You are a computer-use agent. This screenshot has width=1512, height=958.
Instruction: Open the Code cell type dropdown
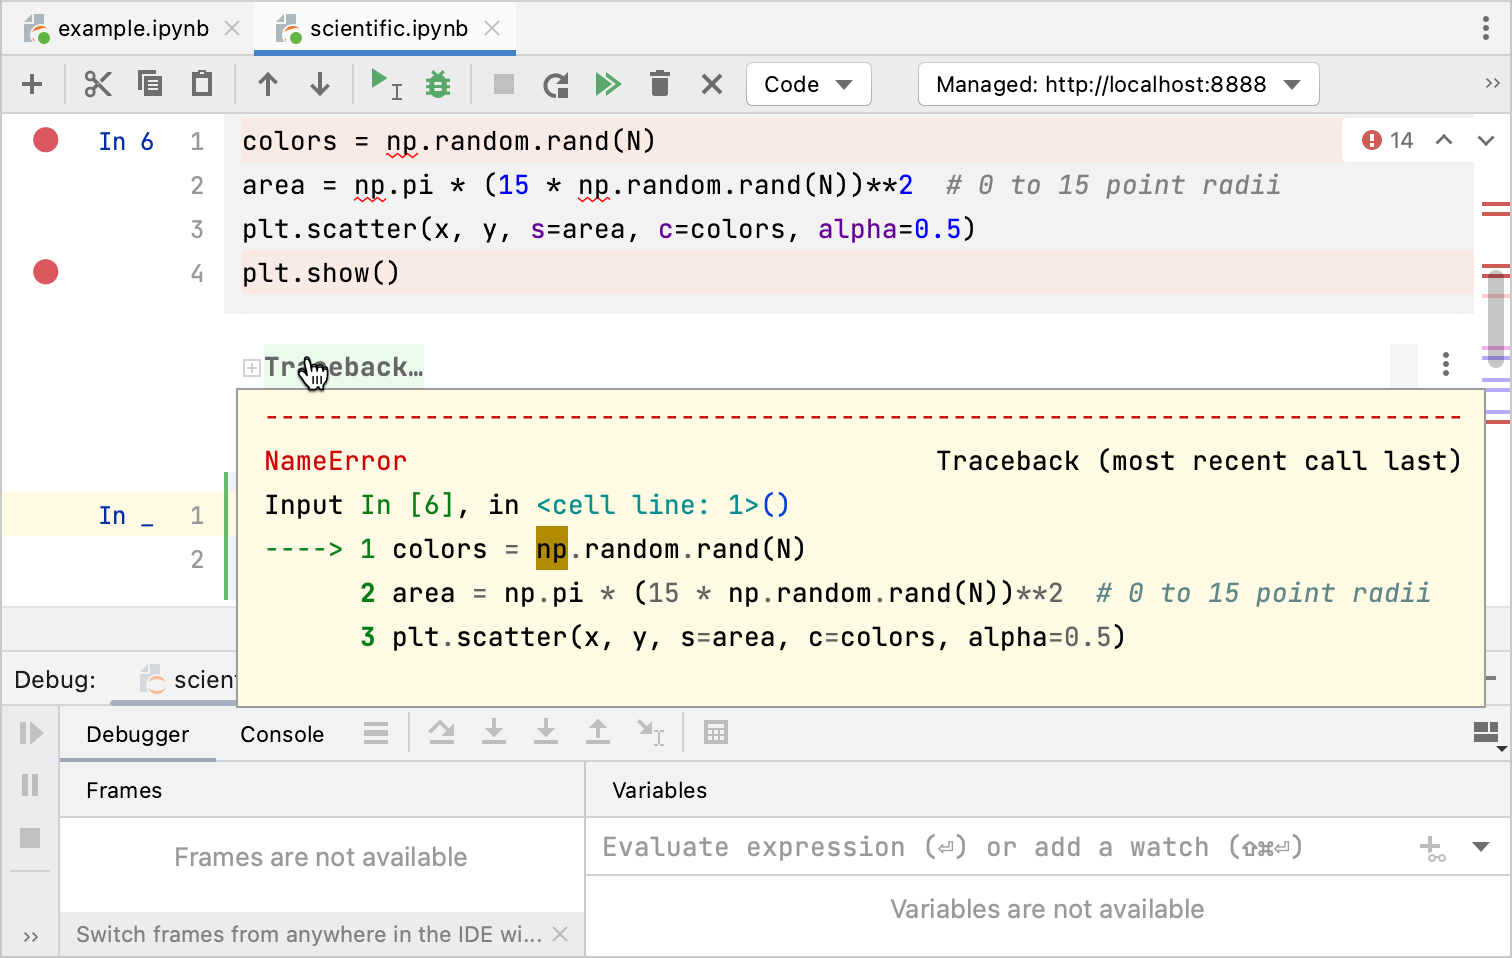tap(808, 84)
